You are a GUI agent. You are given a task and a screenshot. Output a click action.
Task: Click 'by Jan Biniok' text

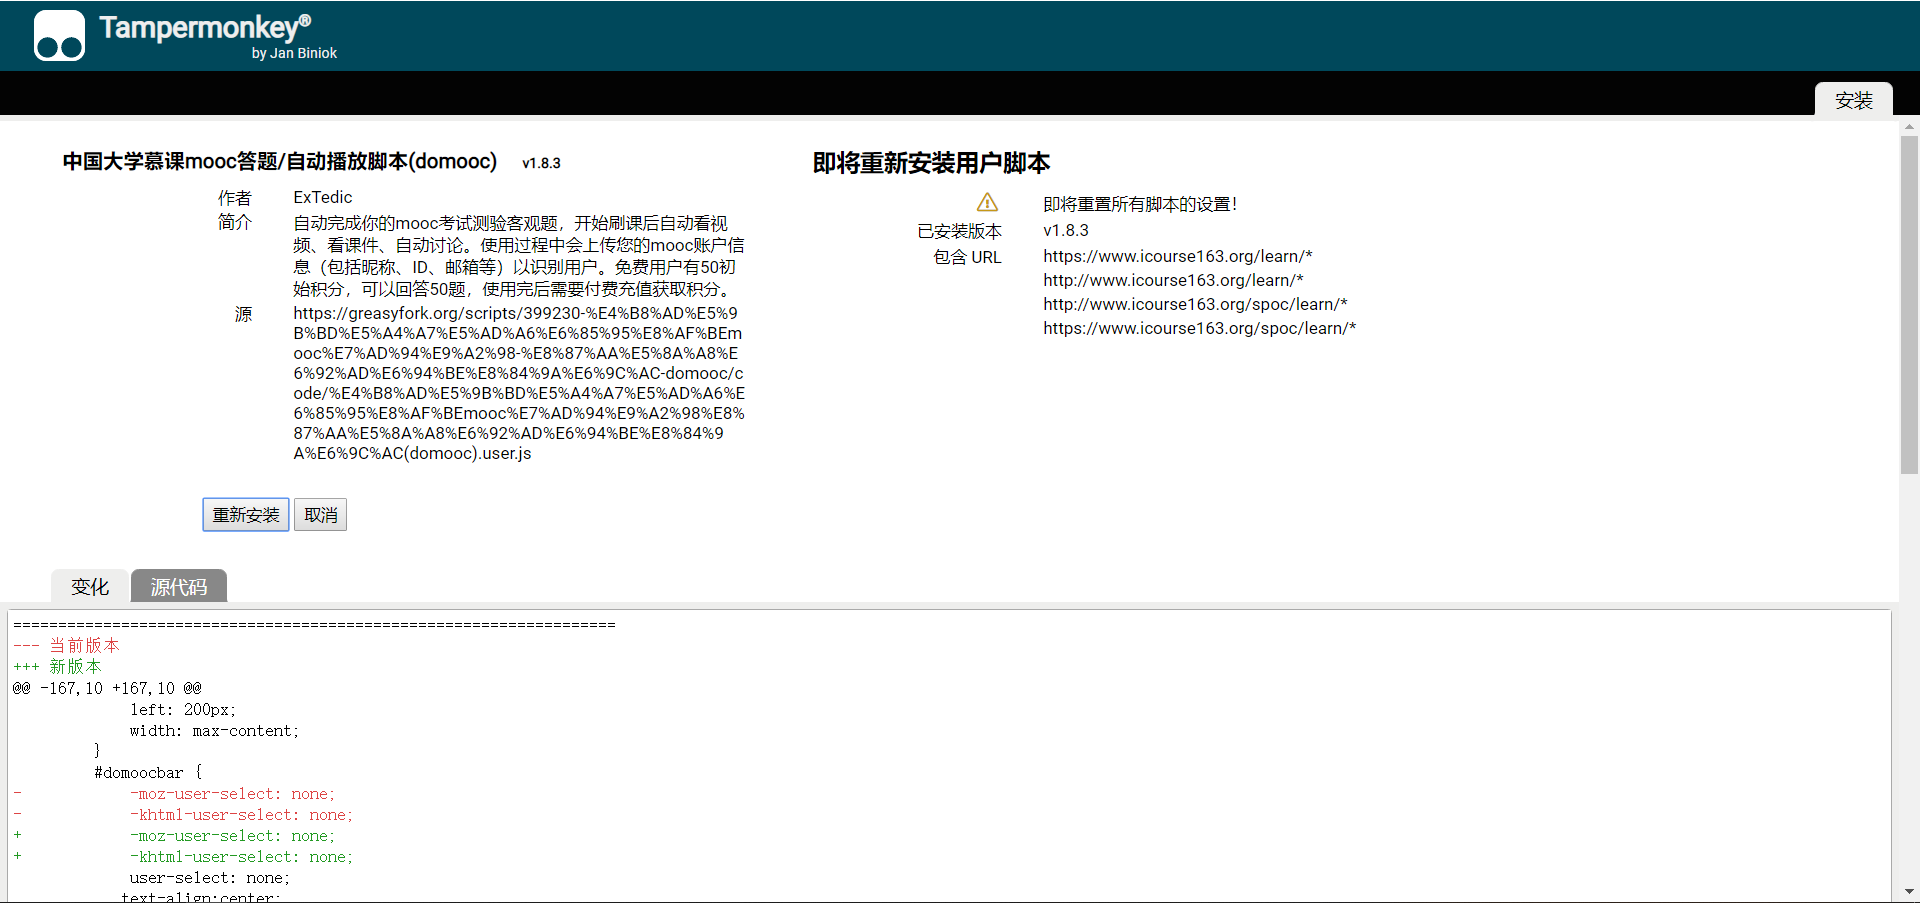tap(294, 53)
